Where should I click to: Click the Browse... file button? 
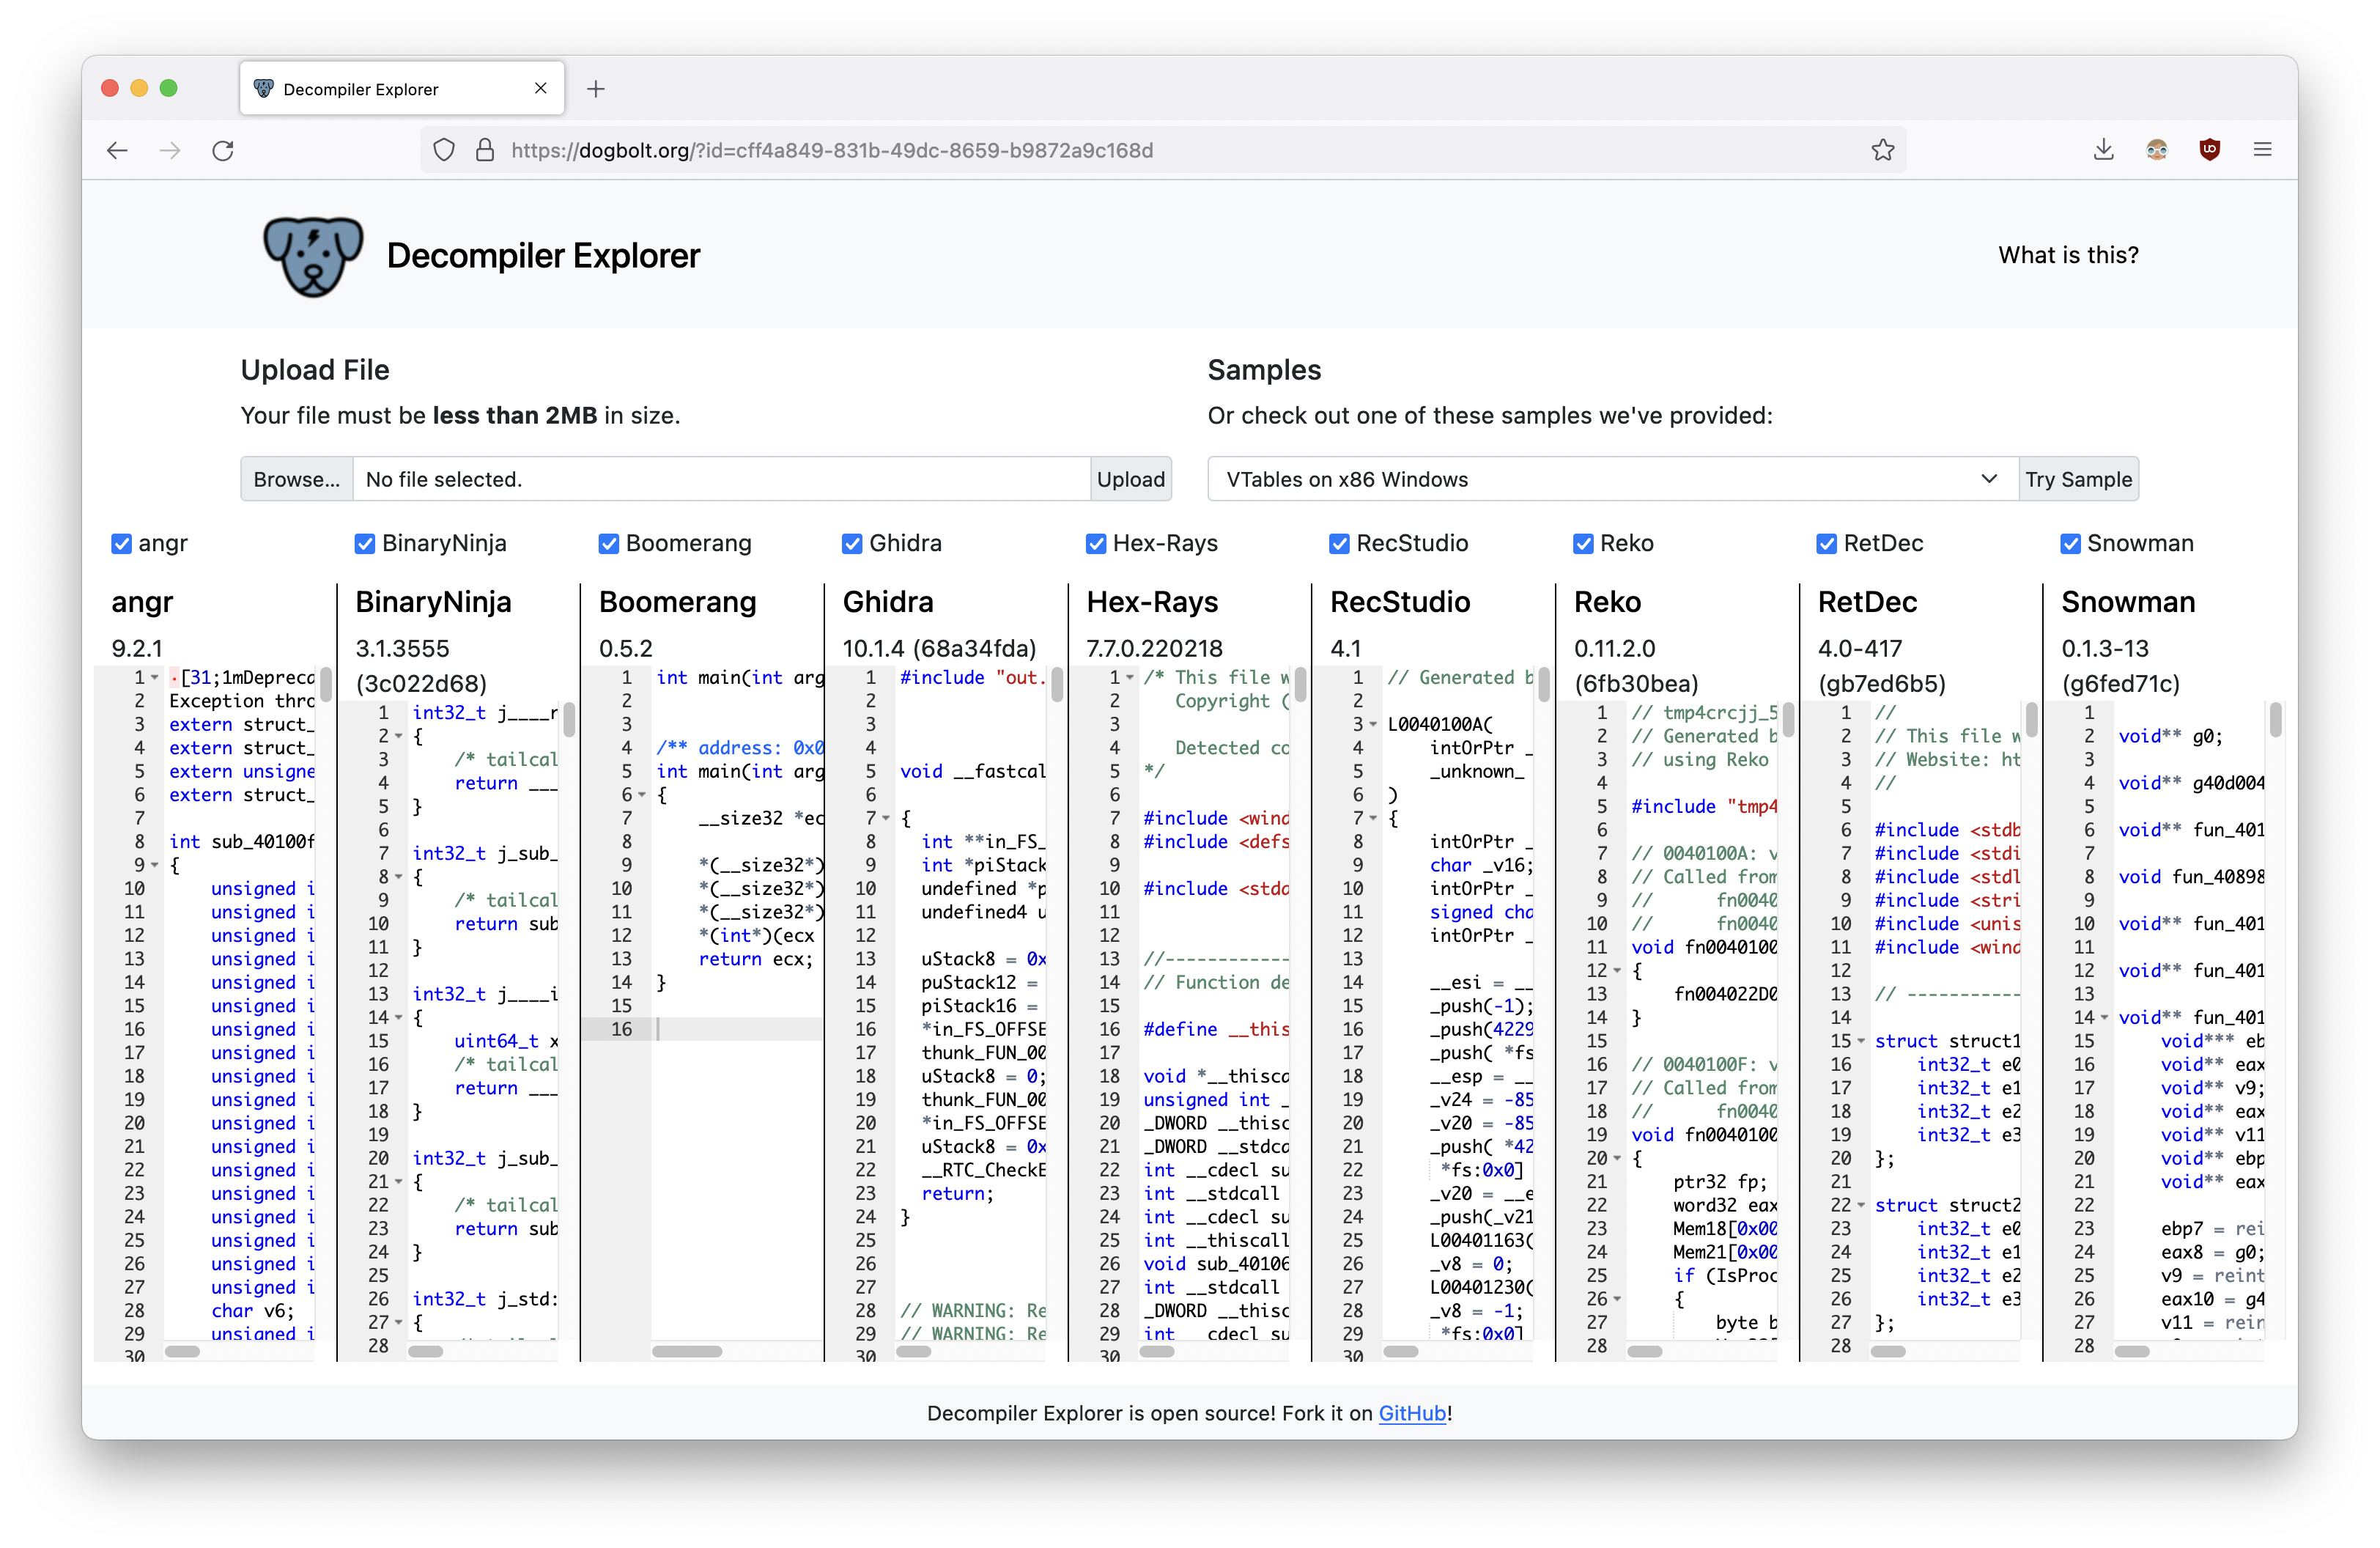pos(296,479)
